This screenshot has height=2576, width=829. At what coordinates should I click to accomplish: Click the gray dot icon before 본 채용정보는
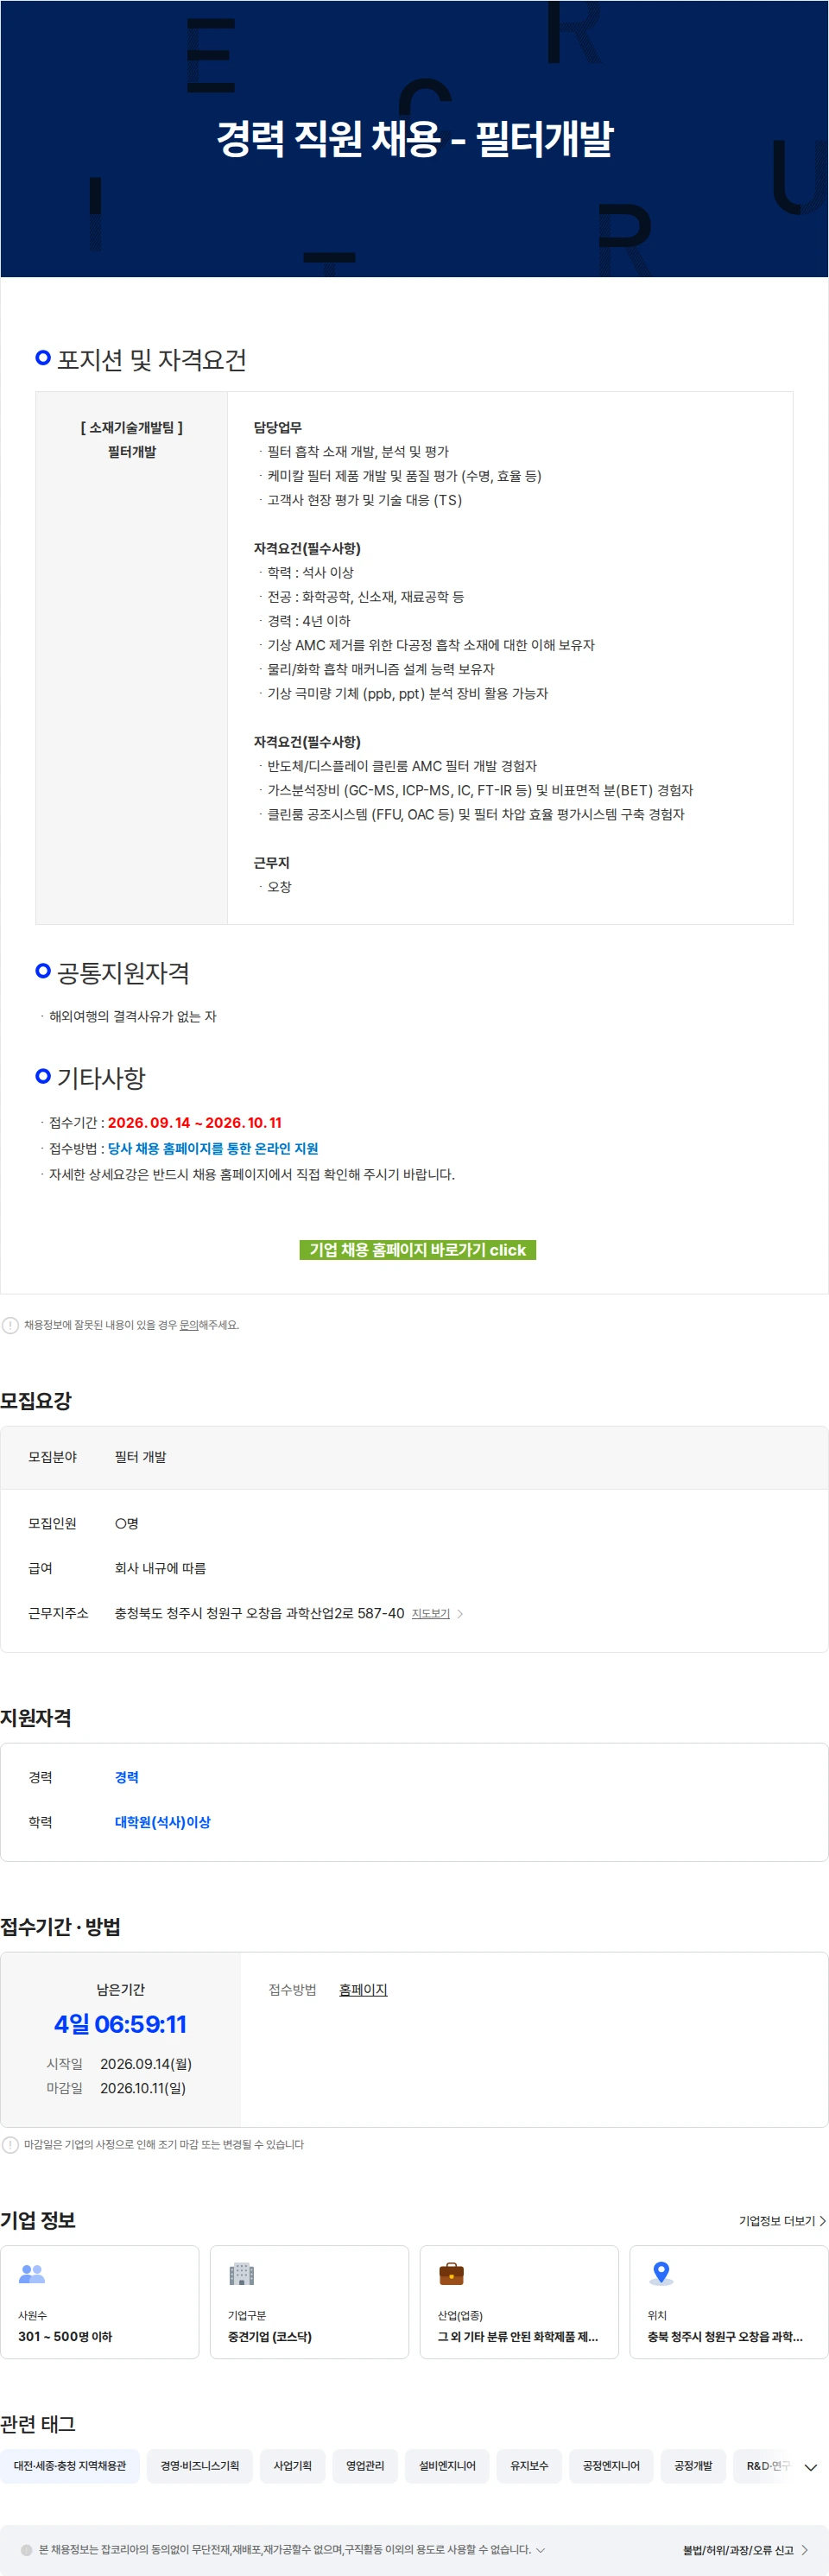tap(27, 2549)
